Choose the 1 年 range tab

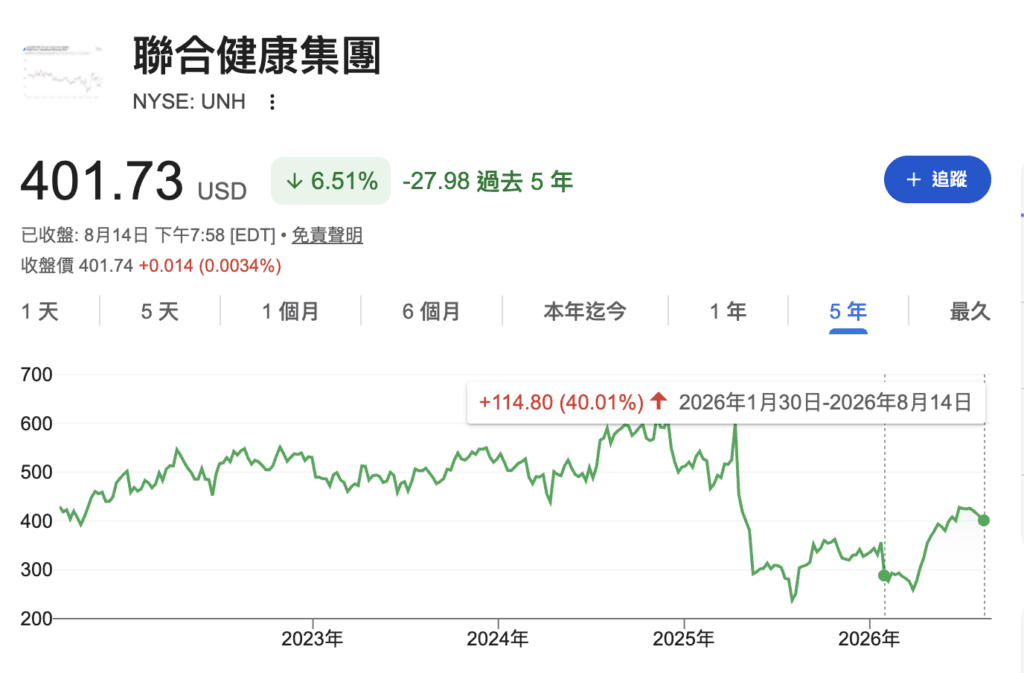(x=728, y=311)
